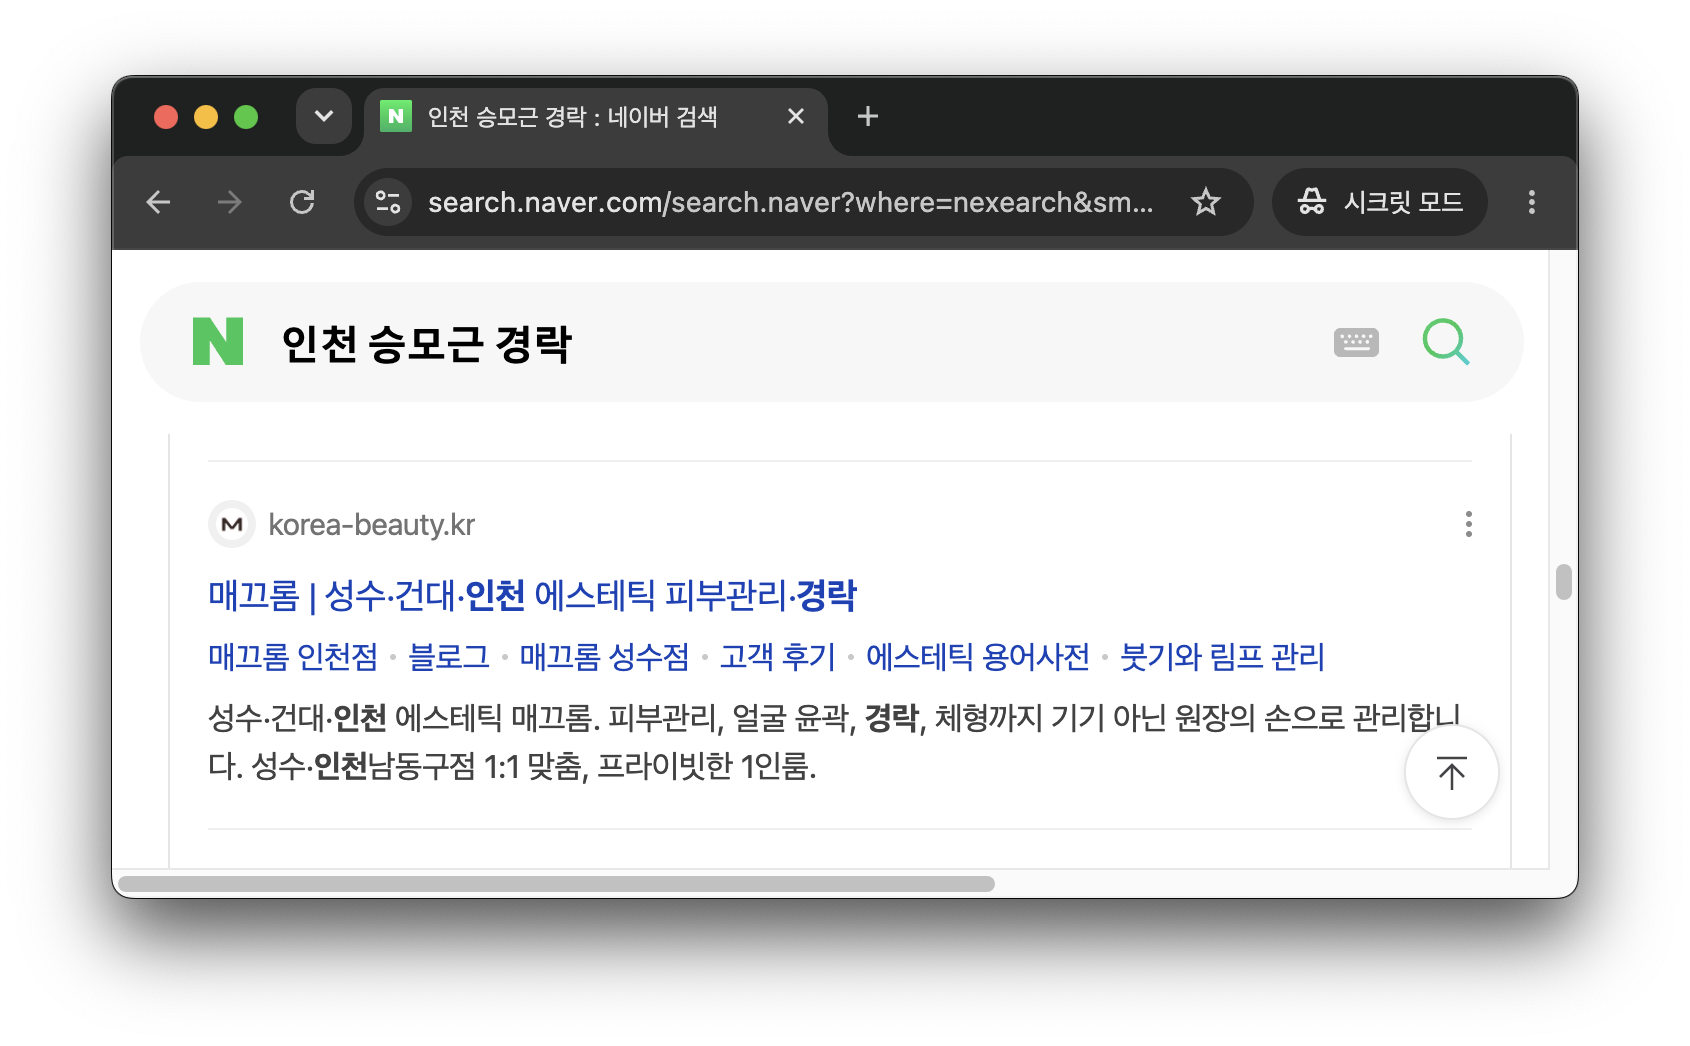Click the korea-beauty.kr site favicon

click(232, 524)
